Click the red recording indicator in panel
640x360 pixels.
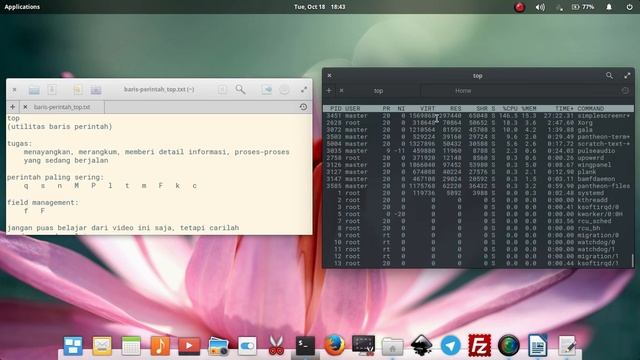point(519,7)
